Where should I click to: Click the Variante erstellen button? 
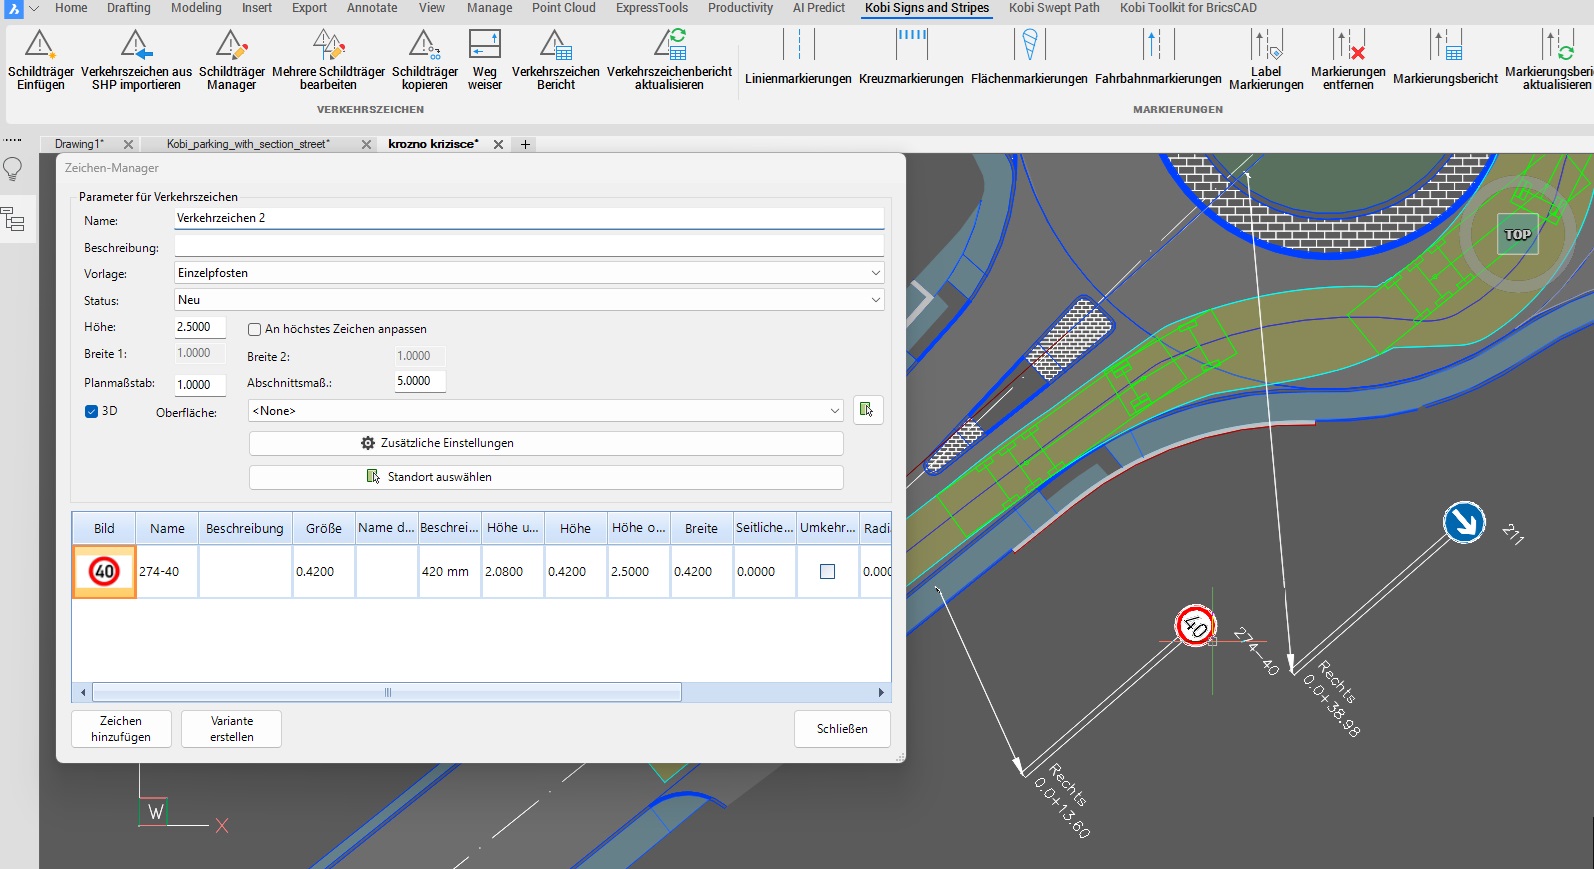[232, 729]
